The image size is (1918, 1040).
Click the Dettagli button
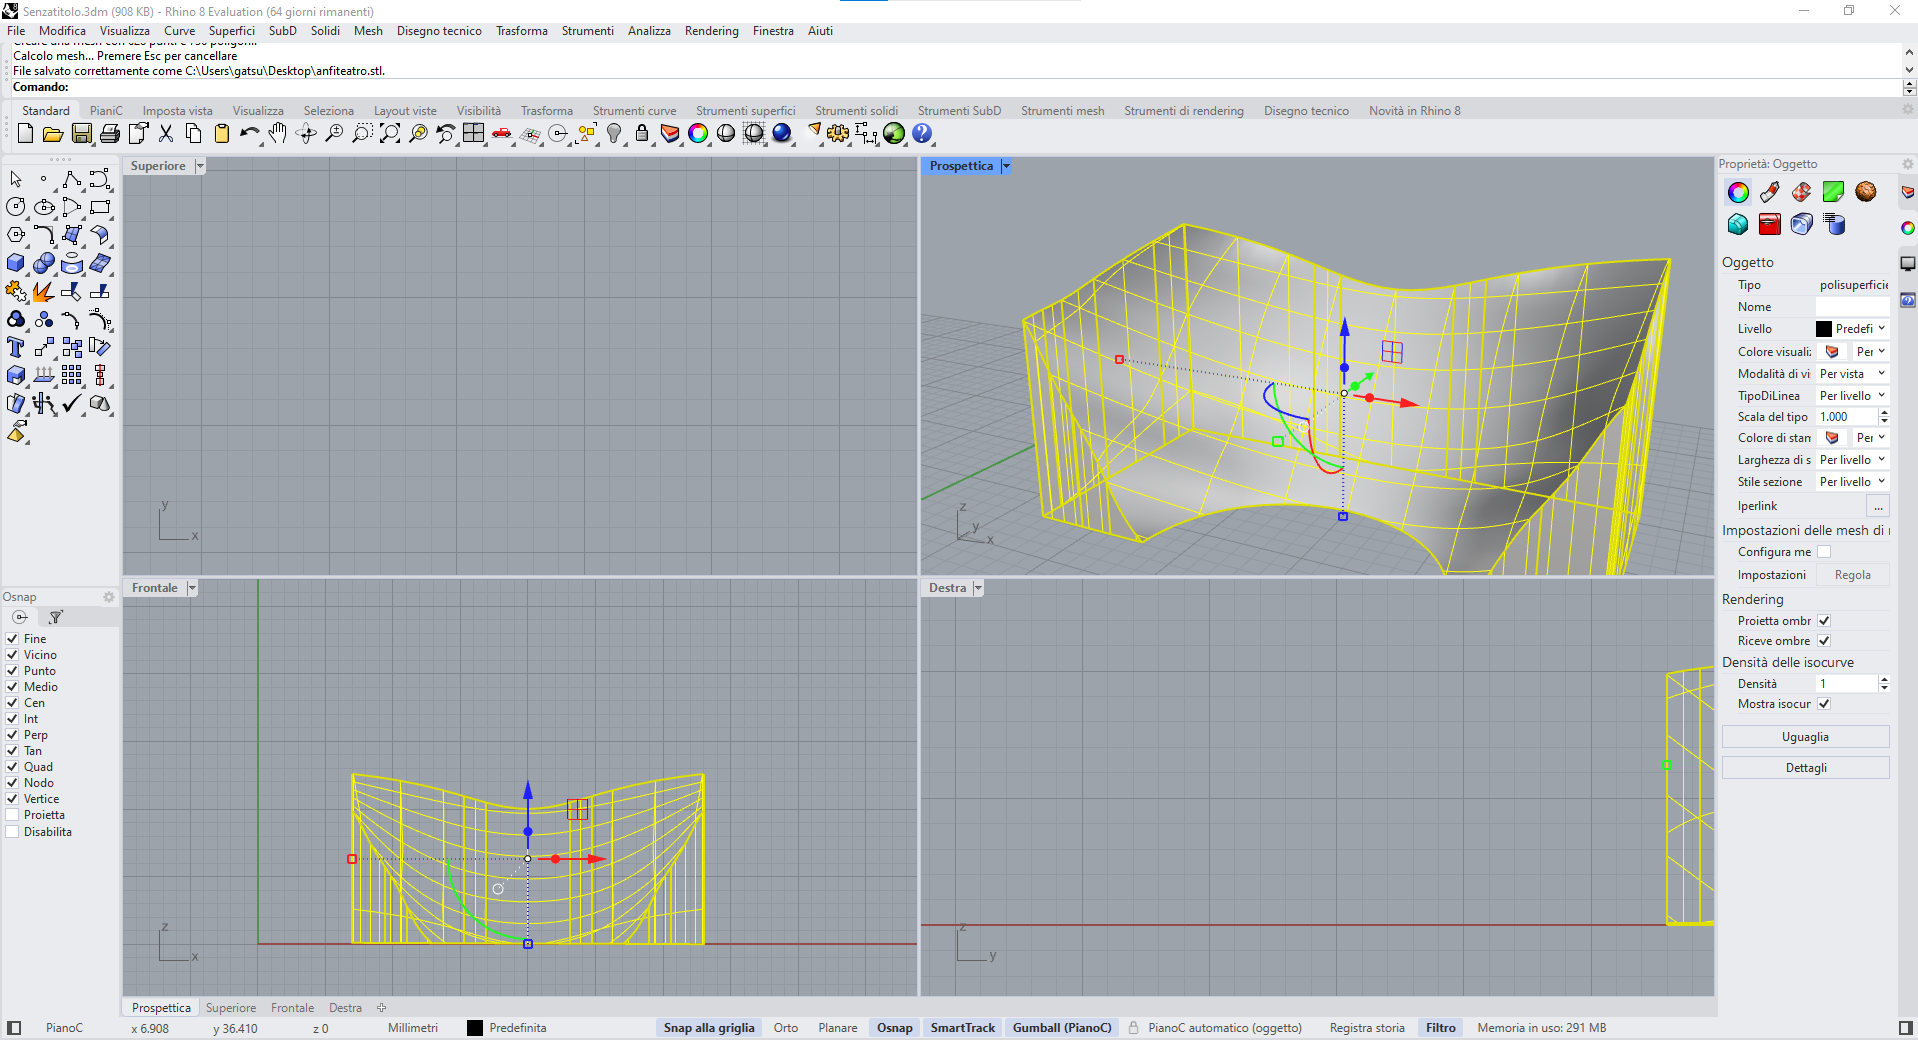click(x=1805, y=768)
